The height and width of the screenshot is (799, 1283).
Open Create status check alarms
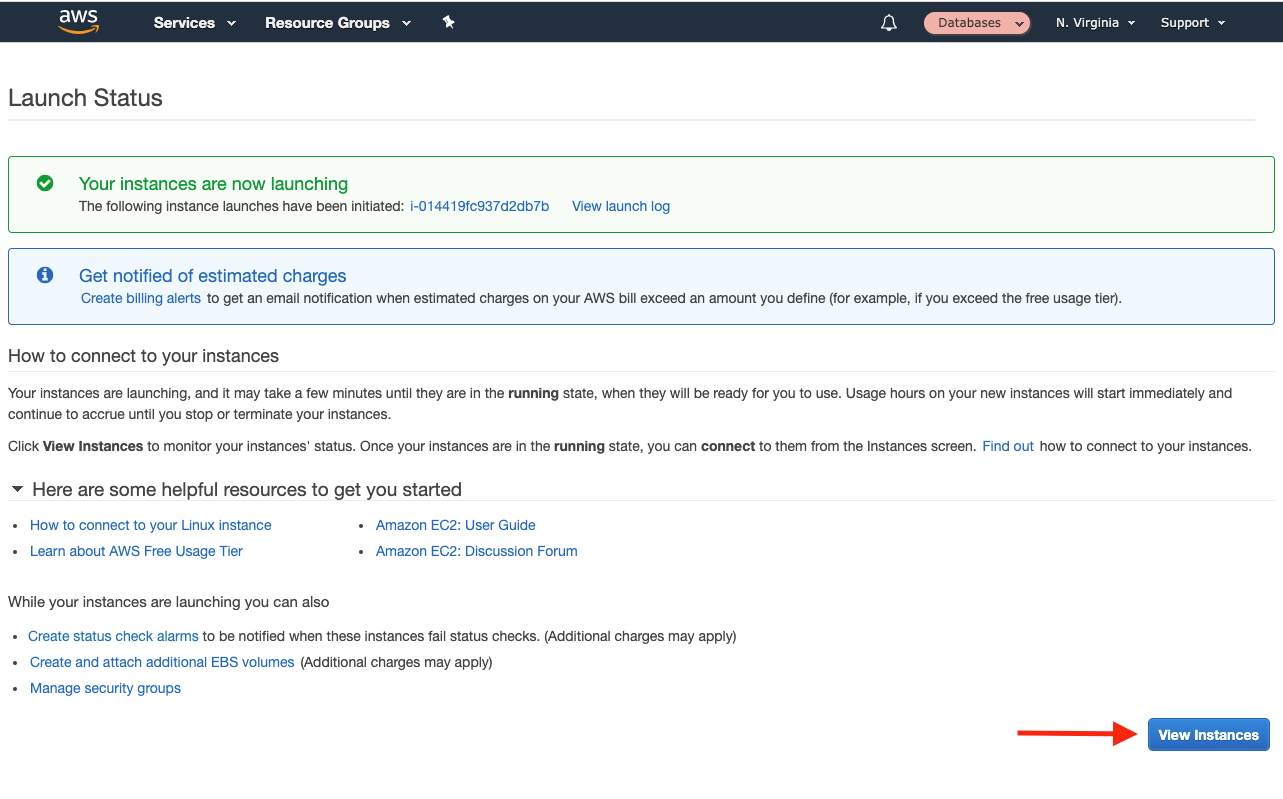tap(113, 636)
